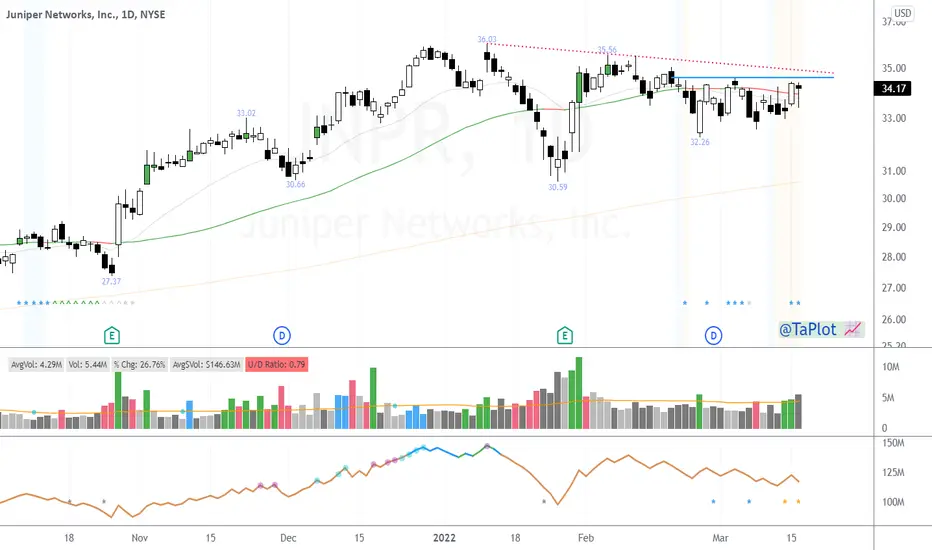Viewport: 932px width, 550px height.
Task: Open the earnings E marker before Feb
Action: pyautogui.click(x=565, y=336)
